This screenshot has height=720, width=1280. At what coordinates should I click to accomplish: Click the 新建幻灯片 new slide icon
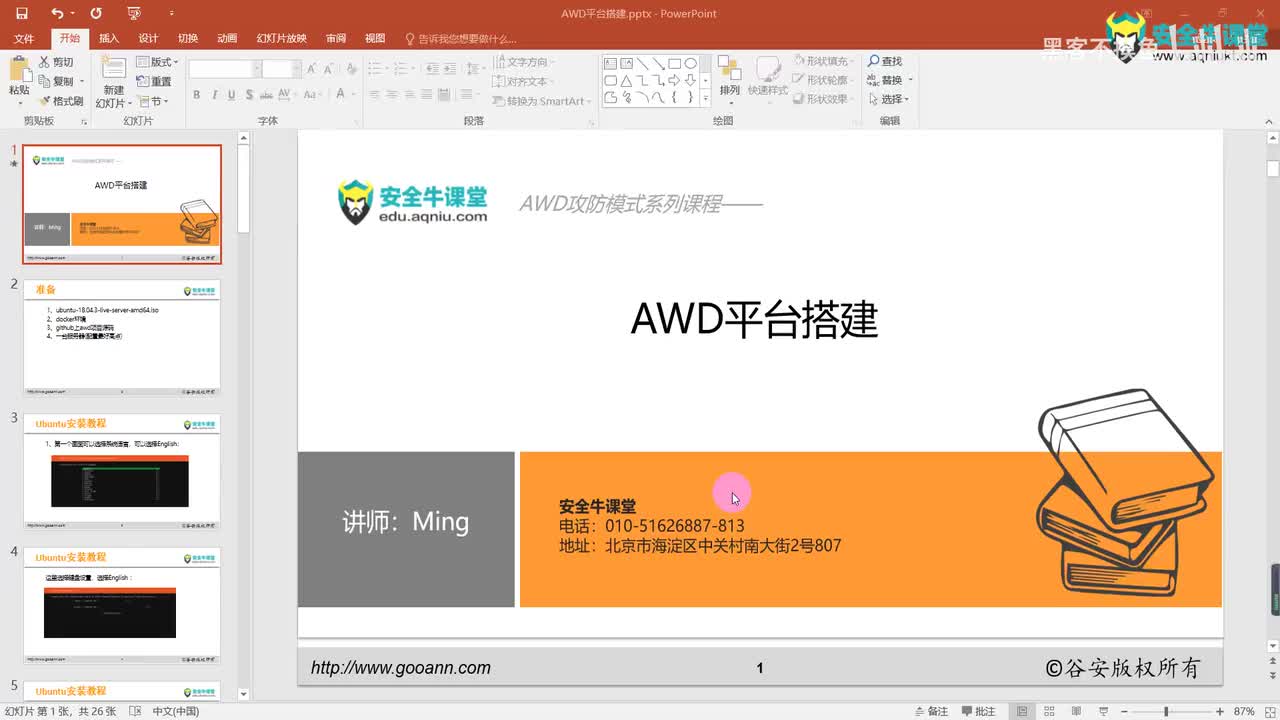coord(113,68)
